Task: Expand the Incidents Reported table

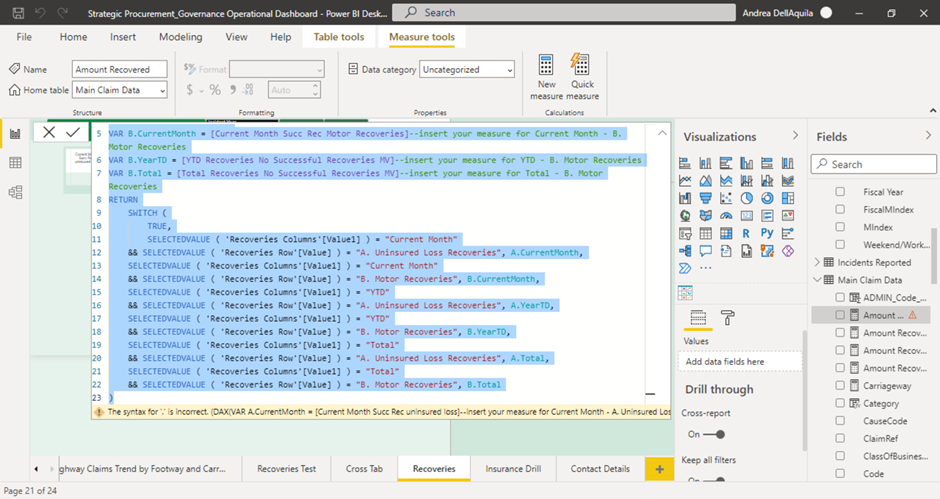Action: tap(817, 262)
